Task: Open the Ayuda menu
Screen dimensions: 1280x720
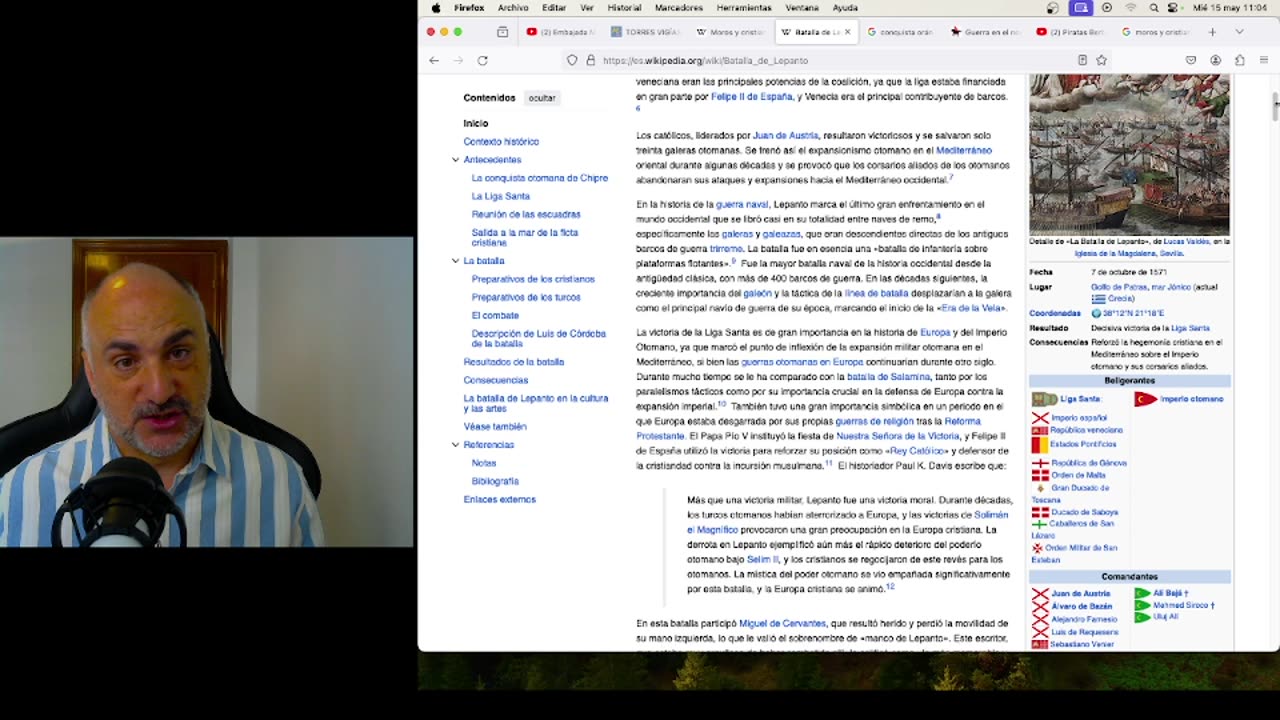Action: point(845,7)
